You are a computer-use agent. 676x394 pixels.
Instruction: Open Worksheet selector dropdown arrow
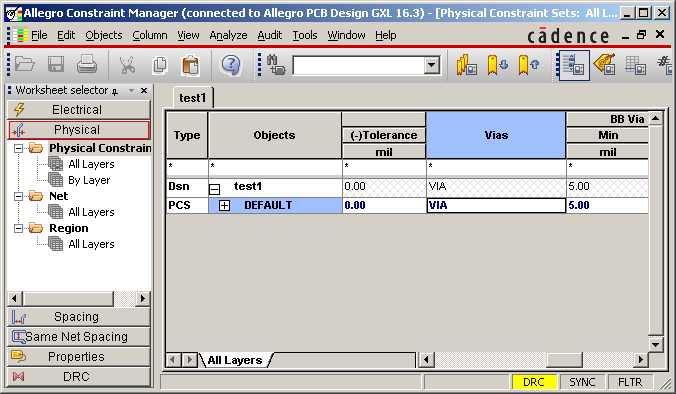[x=131, y=91]
